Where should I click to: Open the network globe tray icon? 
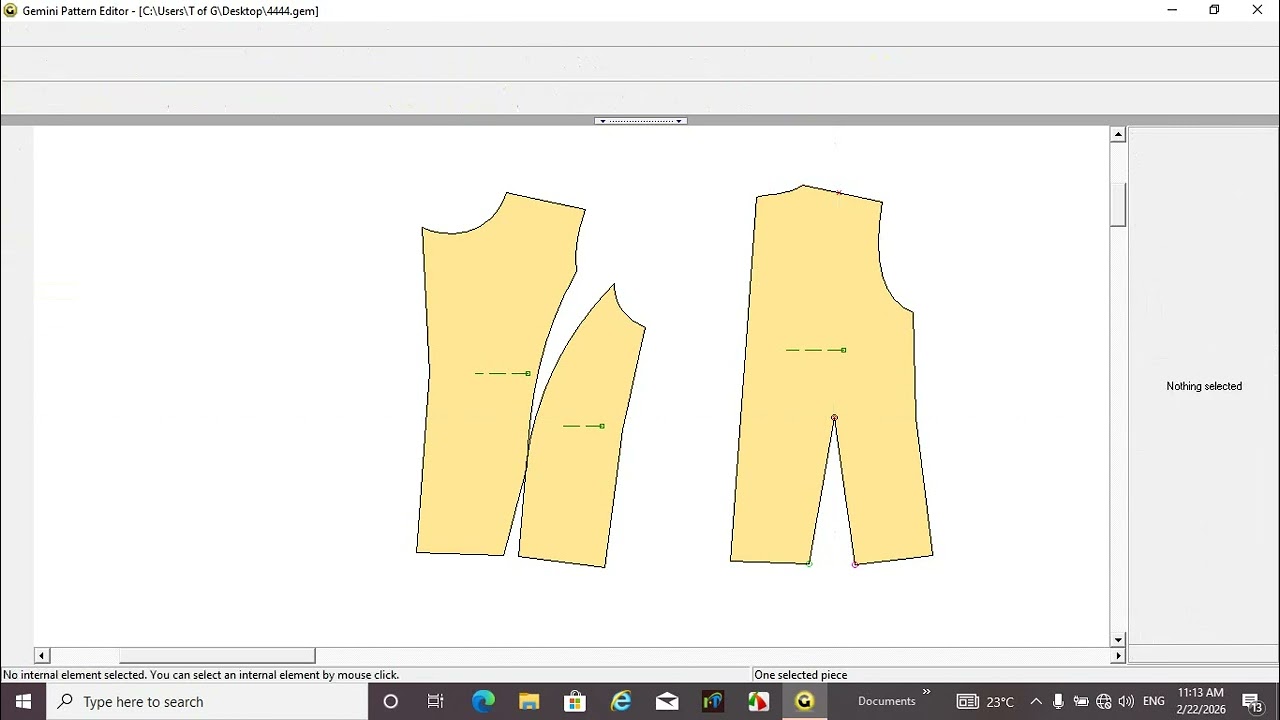[x=1104, y=701]
